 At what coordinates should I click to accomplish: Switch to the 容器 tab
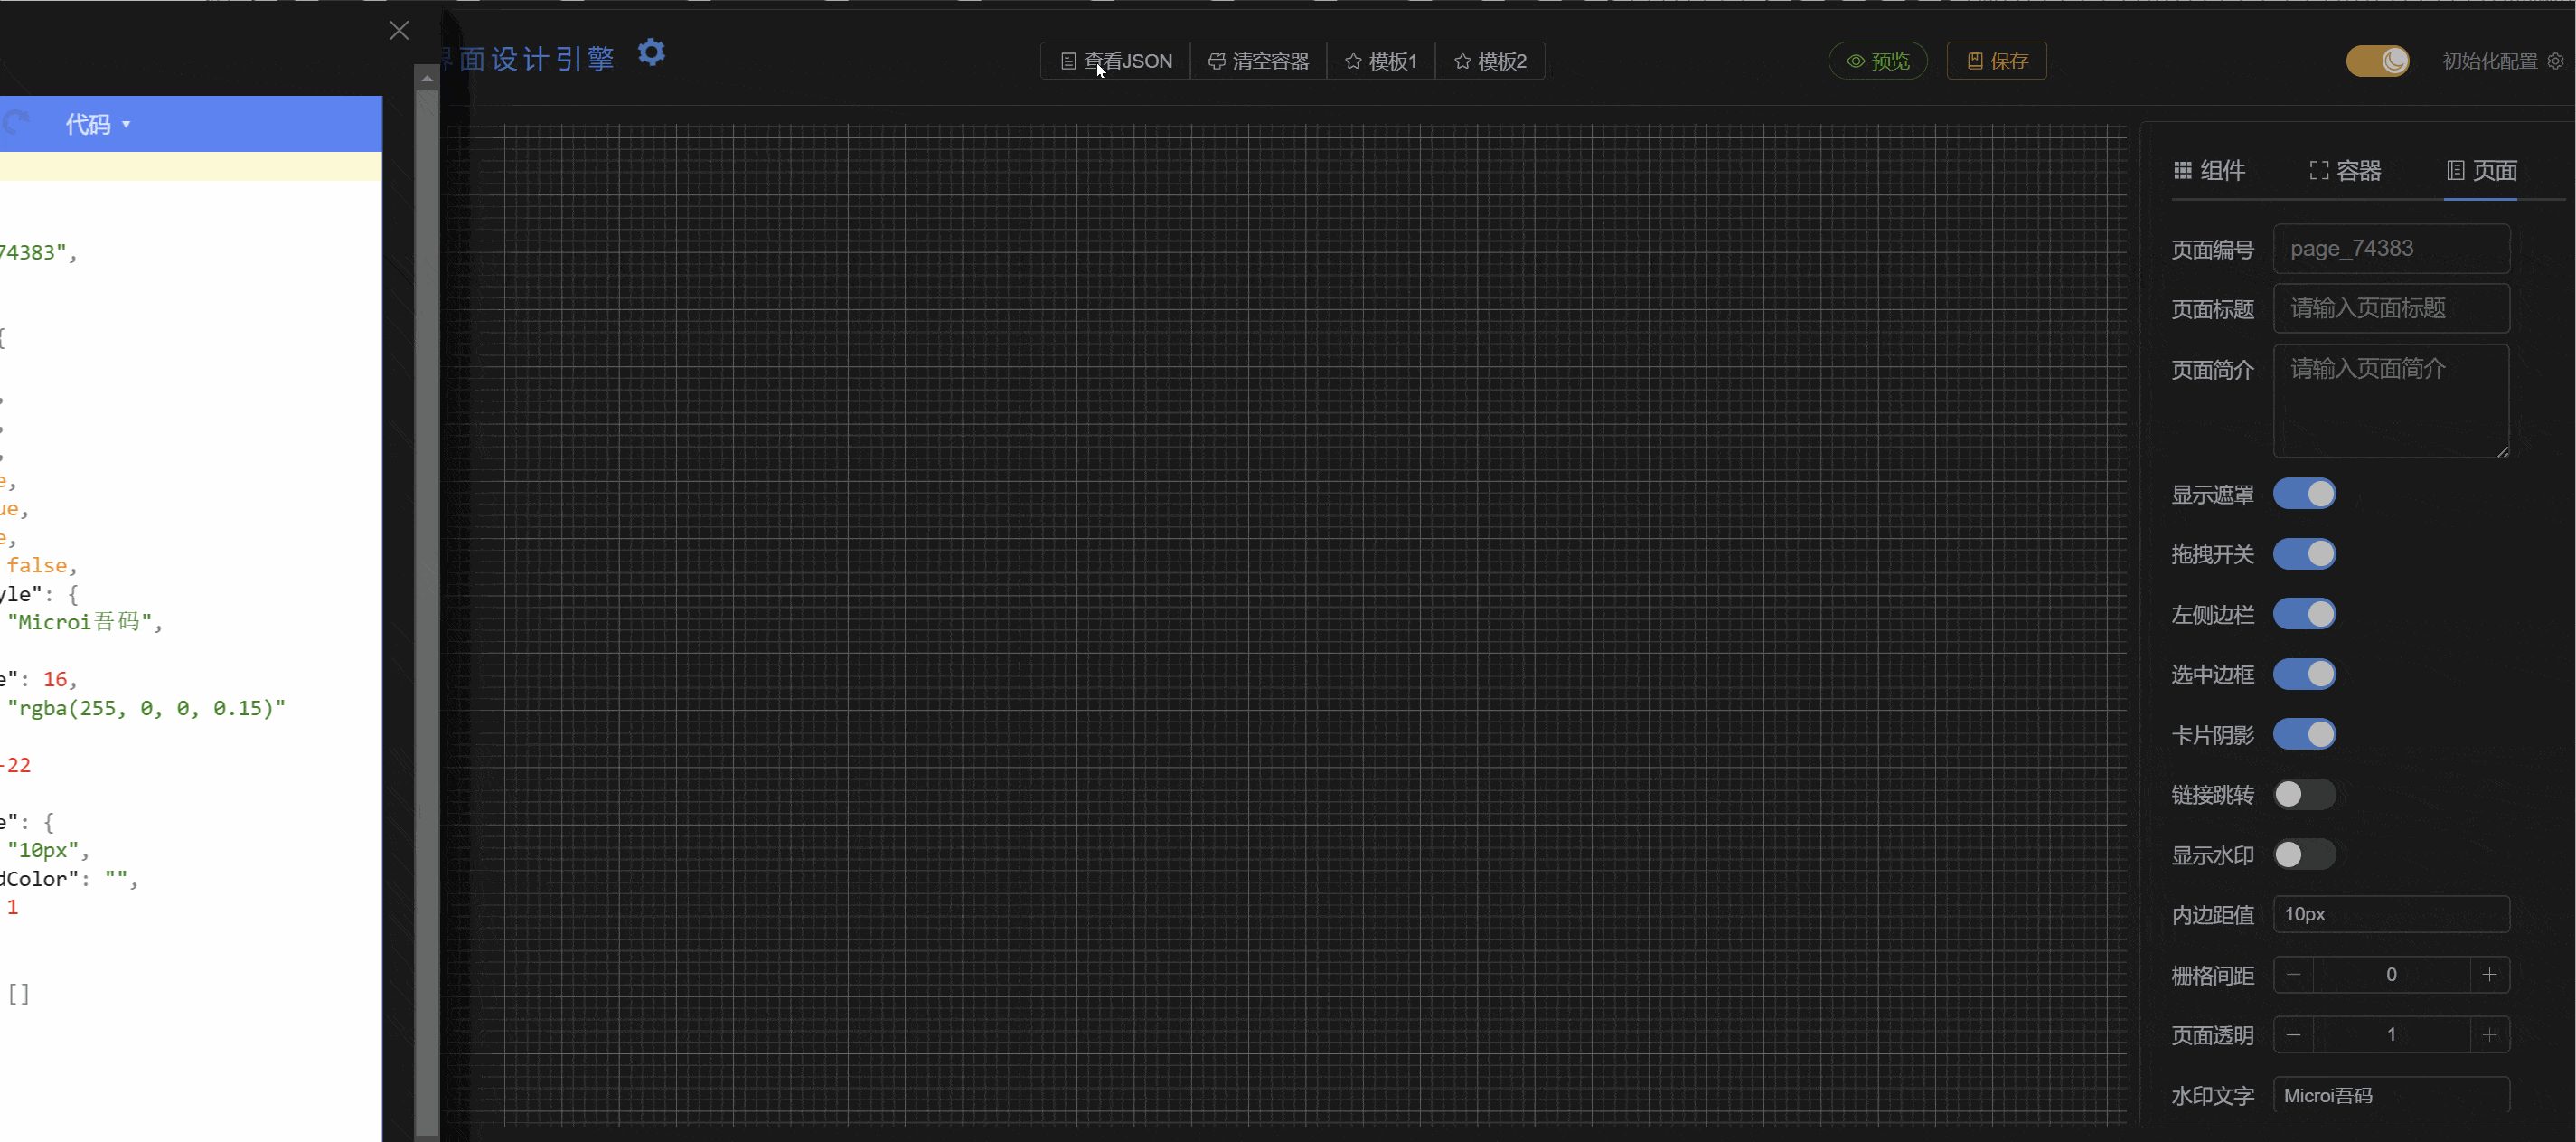pos(2345,171)
